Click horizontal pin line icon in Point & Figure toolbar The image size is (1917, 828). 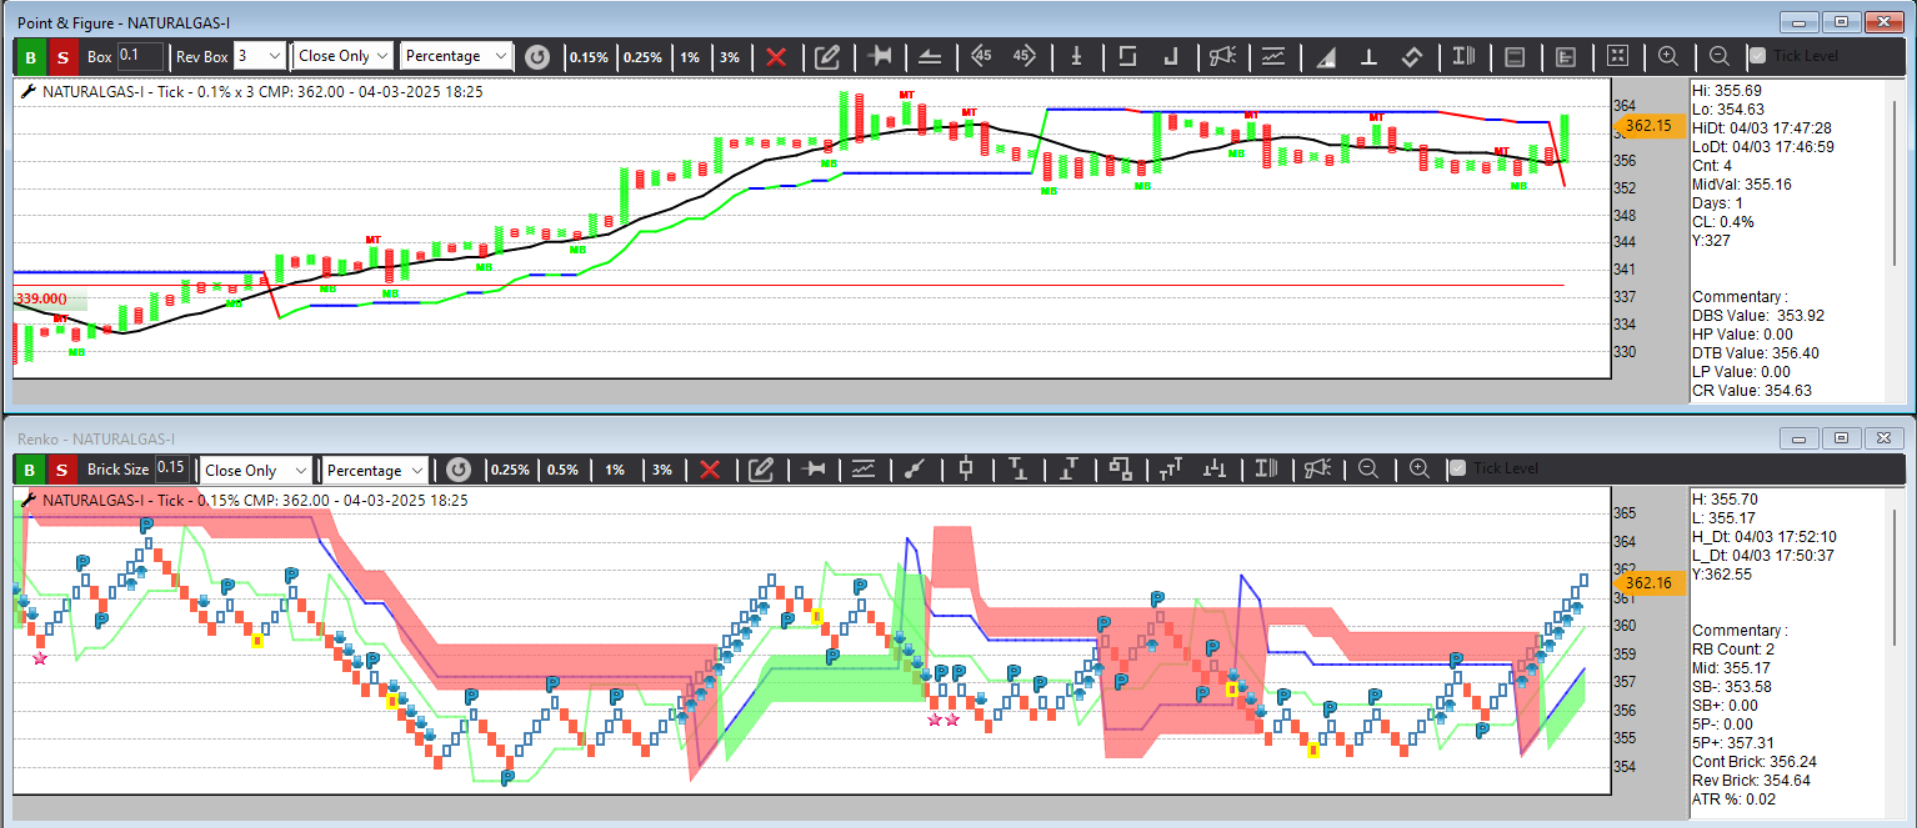(880, 56)
